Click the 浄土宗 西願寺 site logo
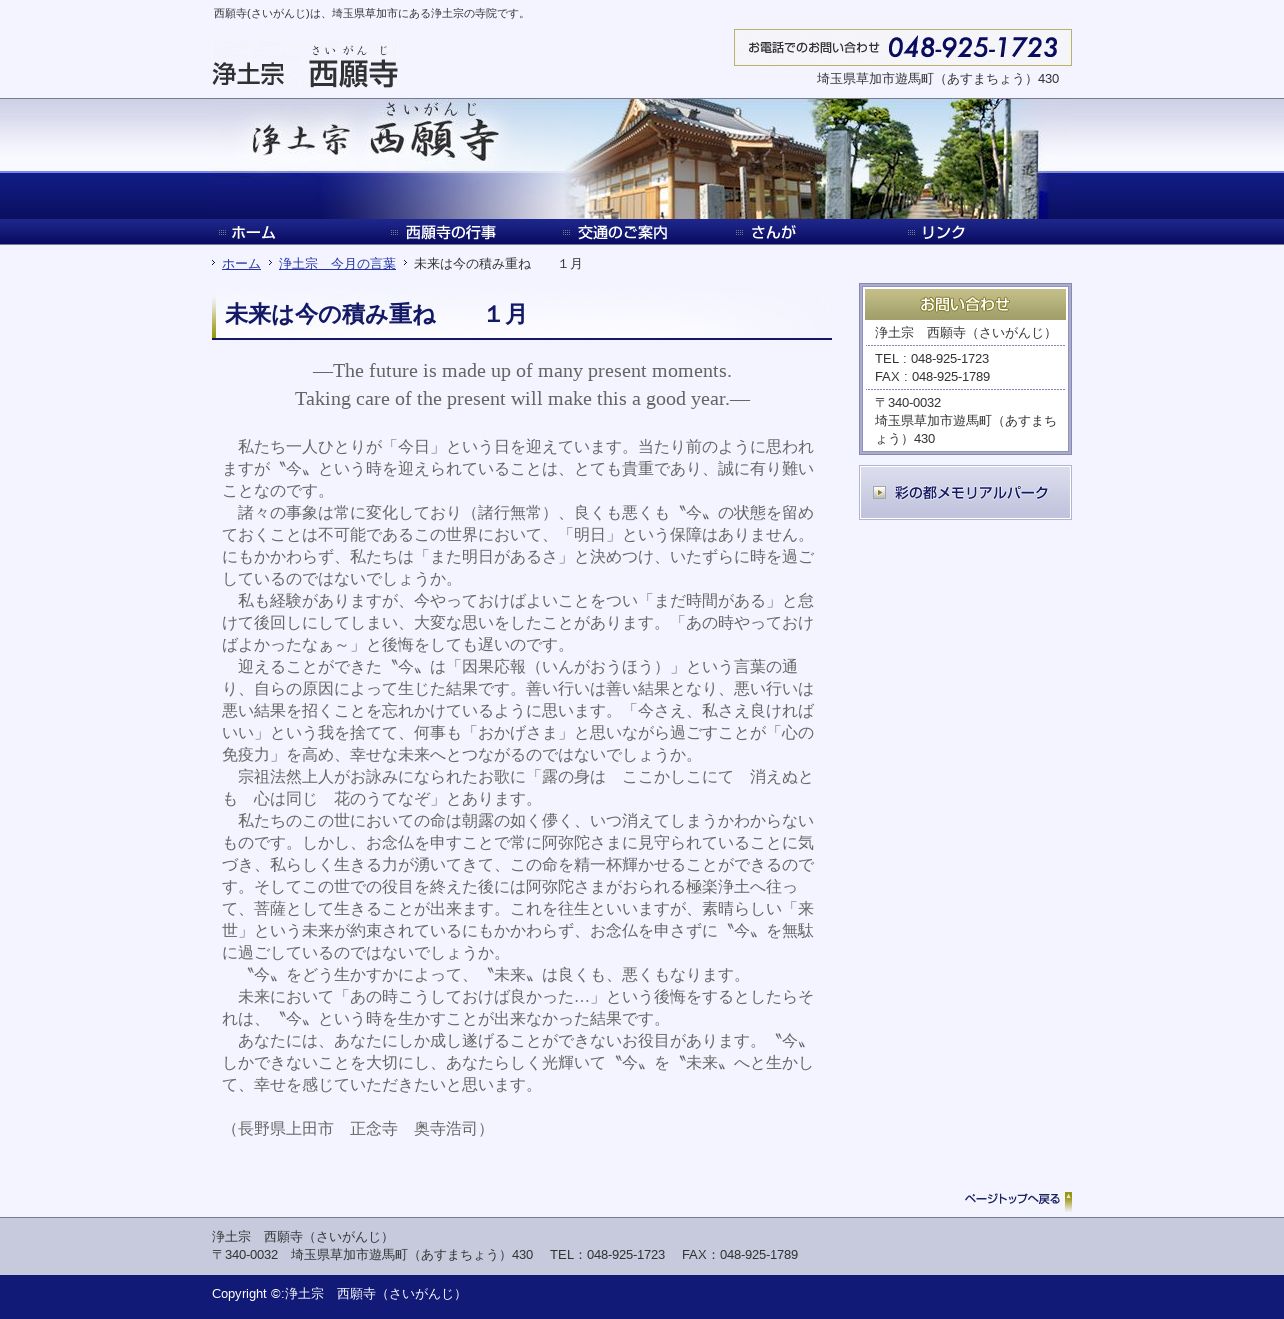The image size is (1284, 1319). click(x=305, y=66)
